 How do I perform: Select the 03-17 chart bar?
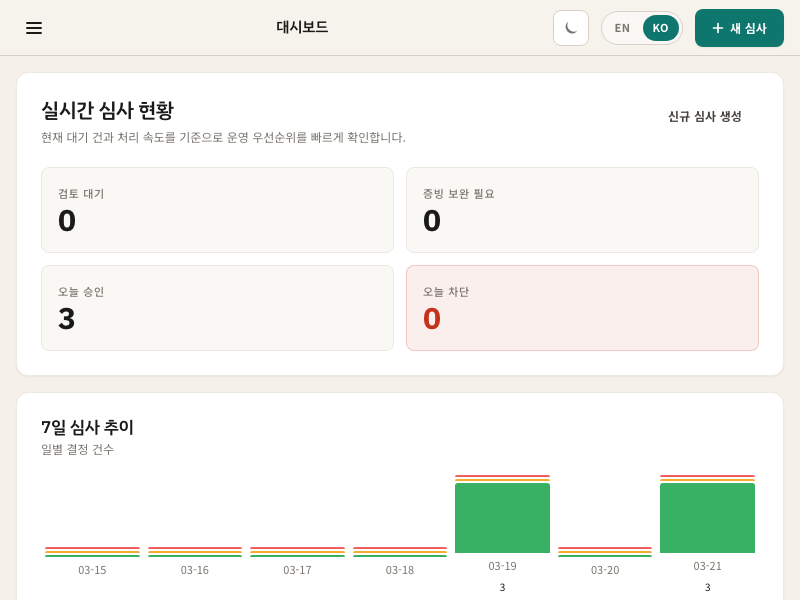297,550
